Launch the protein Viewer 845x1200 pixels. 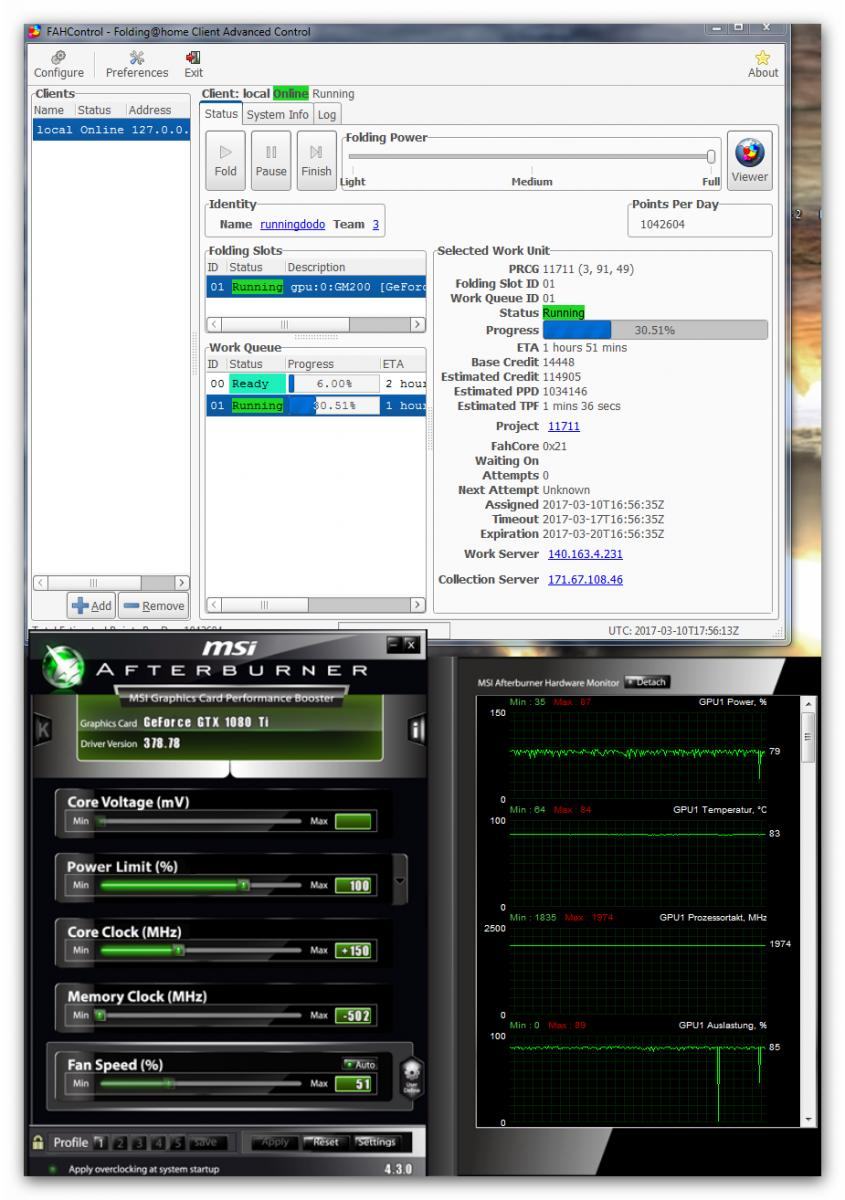(x=750, y=160)
